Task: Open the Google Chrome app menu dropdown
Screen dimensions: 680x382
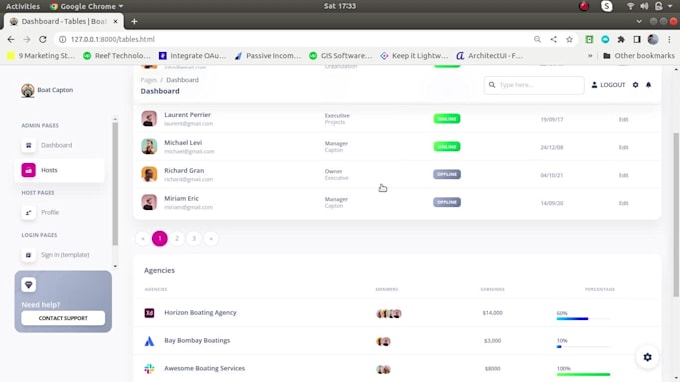Action: tap(87, 6)
